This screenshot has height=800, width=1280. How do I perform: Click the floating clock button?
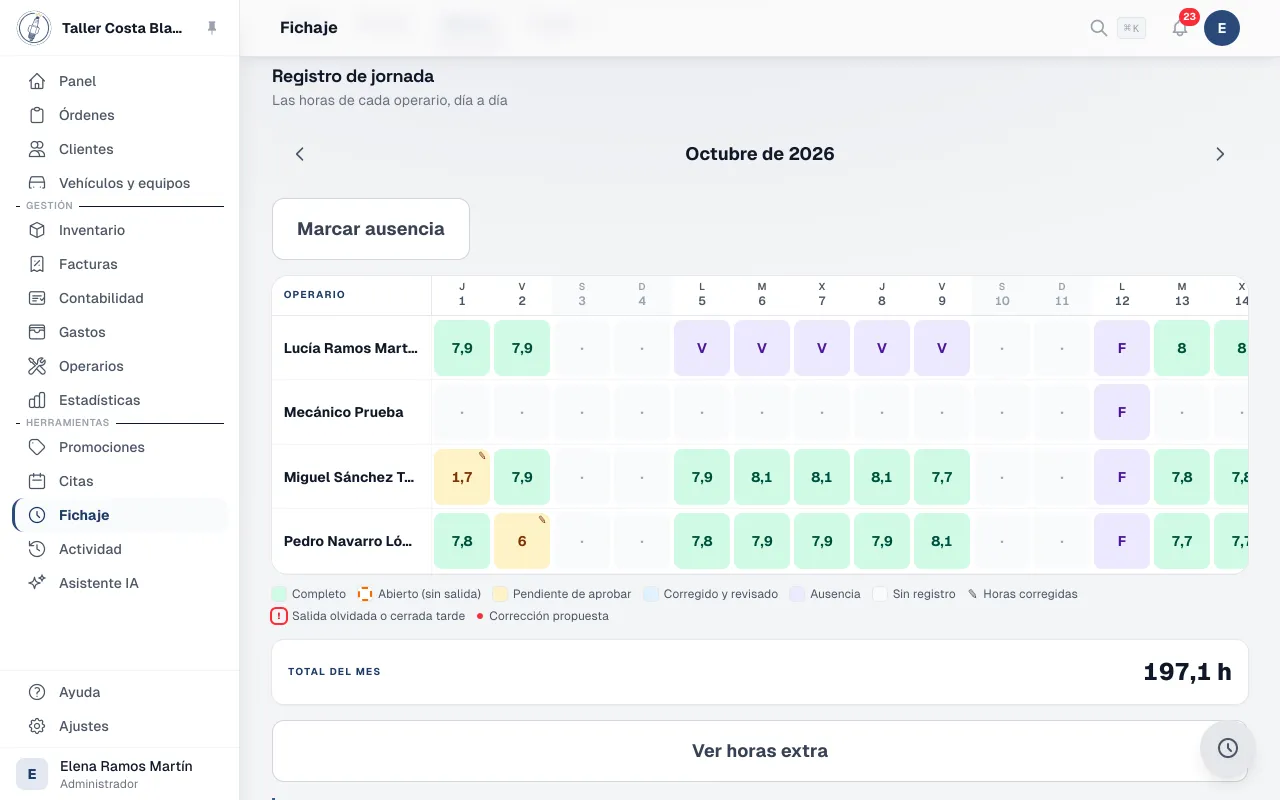point(1228,748)
